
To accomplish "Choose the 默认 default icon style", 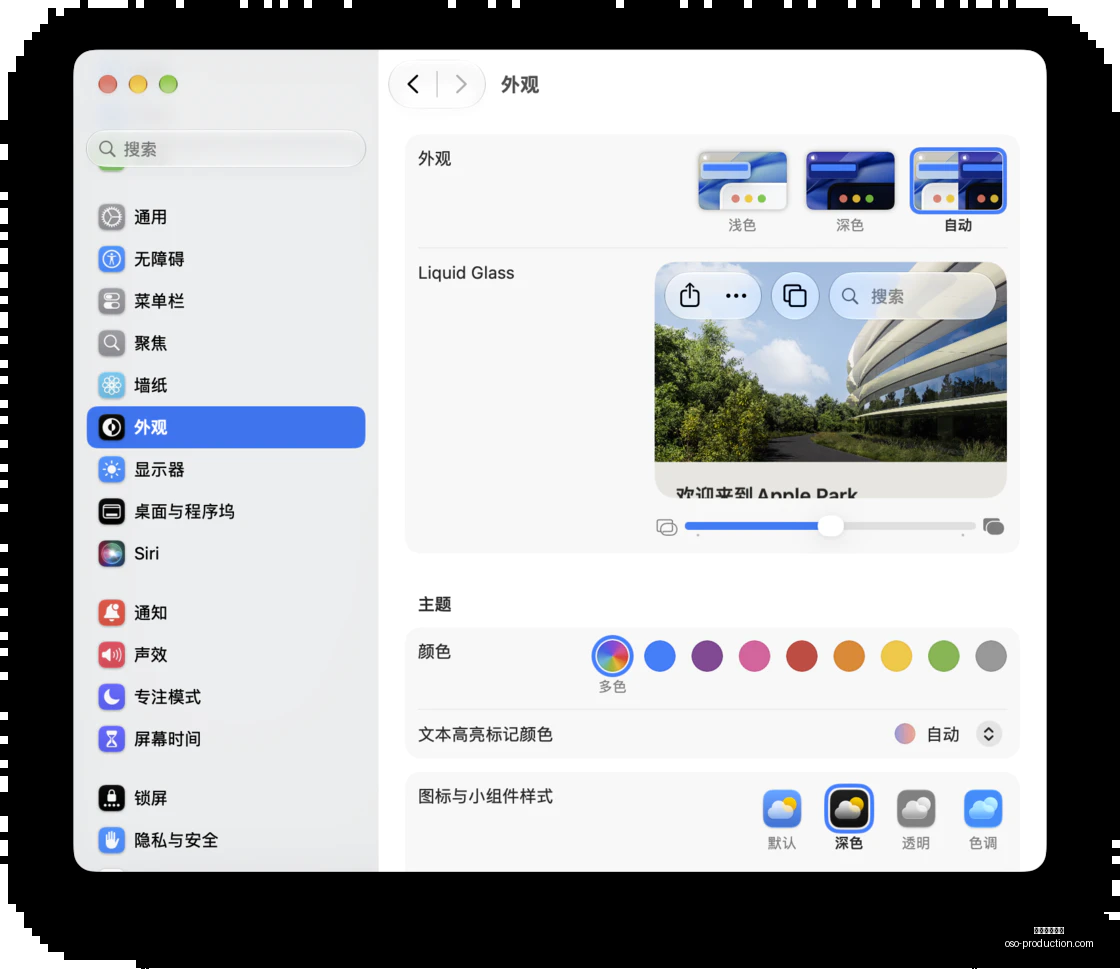I will click(781, 809).
